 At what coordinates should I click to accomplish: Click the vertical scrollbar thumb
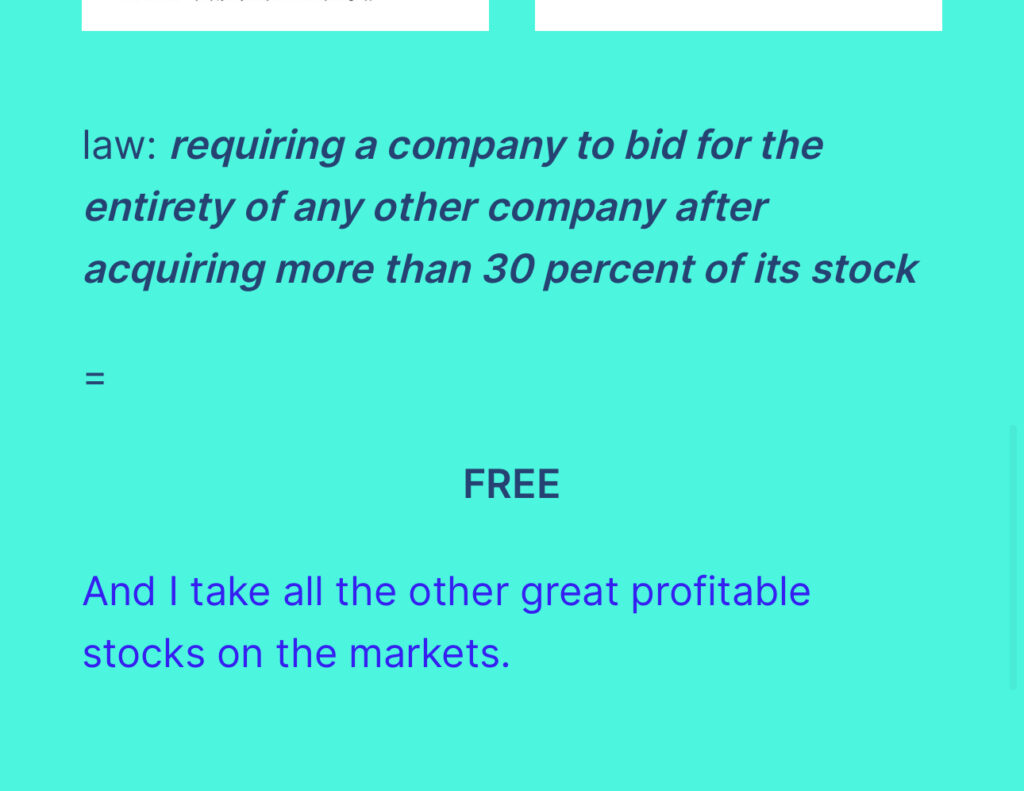tap(1013, 556)
